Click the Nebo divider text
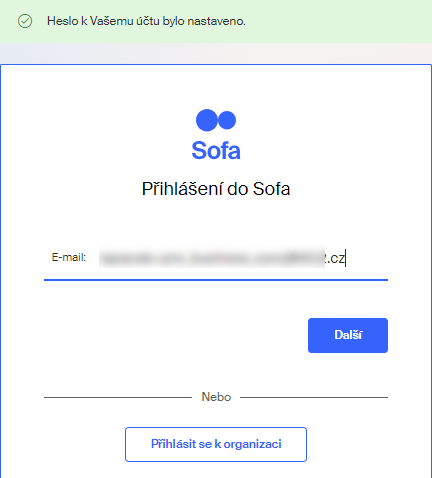 point(216,397)
